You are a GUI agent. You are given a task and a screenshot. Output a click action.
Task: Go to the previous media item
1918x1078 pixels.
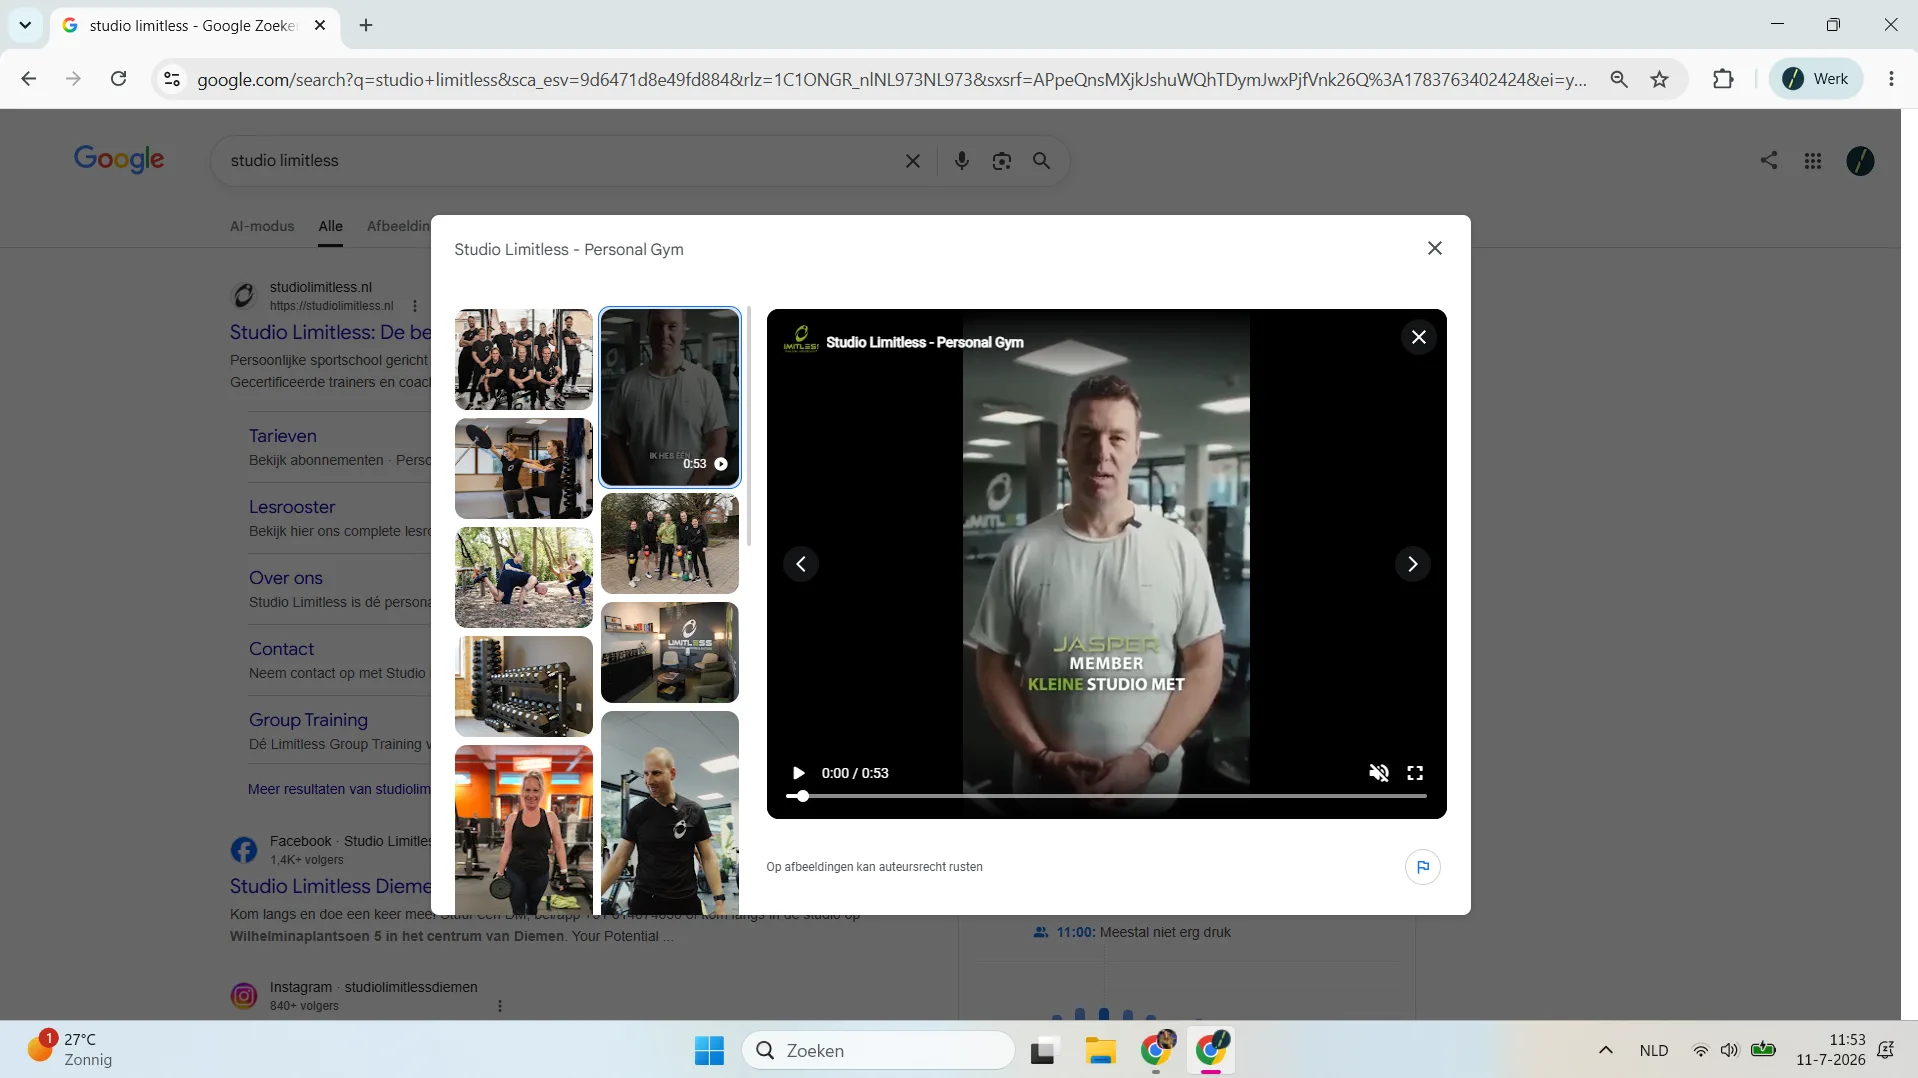click(801, 564)
